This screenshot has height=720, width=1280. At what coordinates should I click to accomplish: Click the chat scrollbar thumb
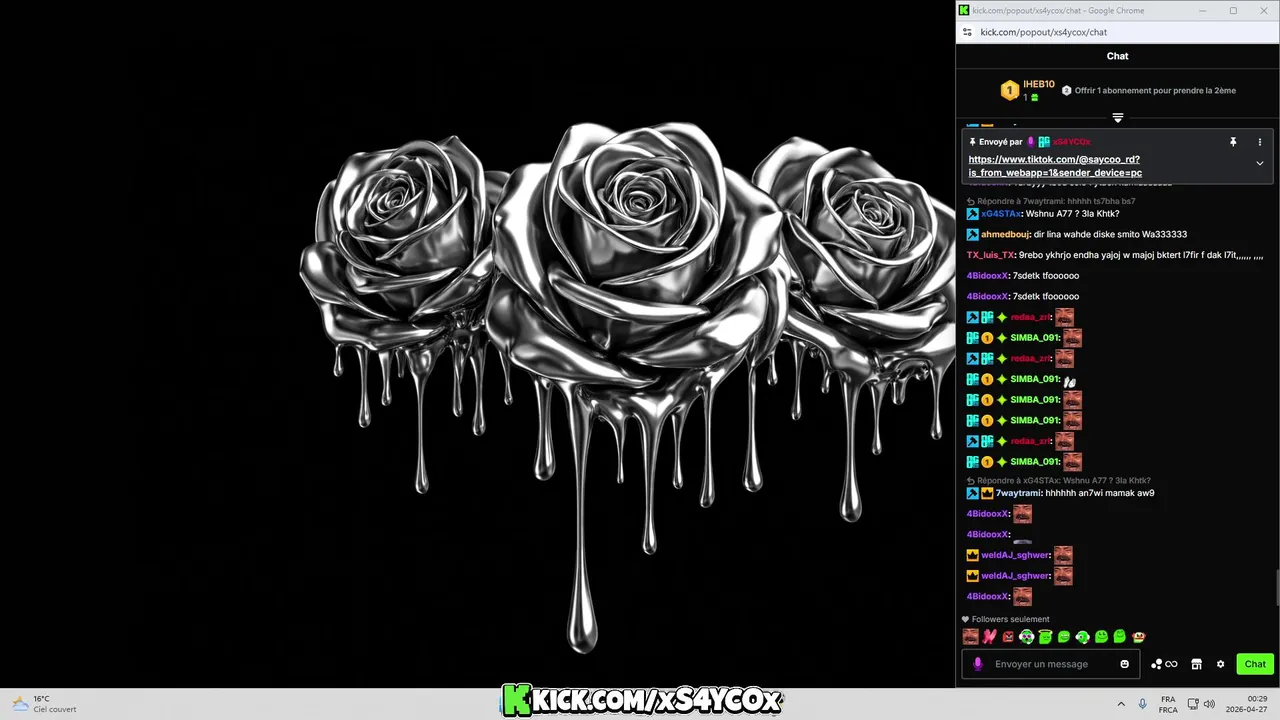point(1277,587)
